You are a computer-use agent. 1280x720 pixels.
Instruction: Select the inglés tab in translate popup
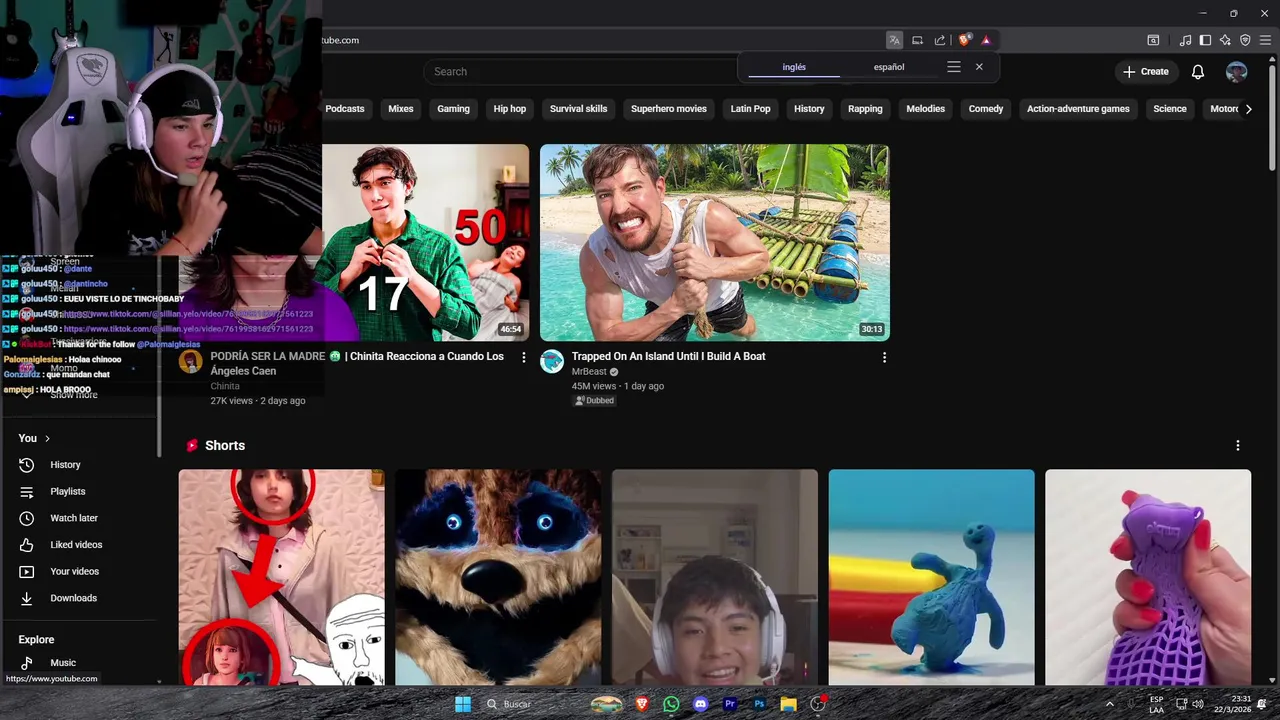[794, 67]
